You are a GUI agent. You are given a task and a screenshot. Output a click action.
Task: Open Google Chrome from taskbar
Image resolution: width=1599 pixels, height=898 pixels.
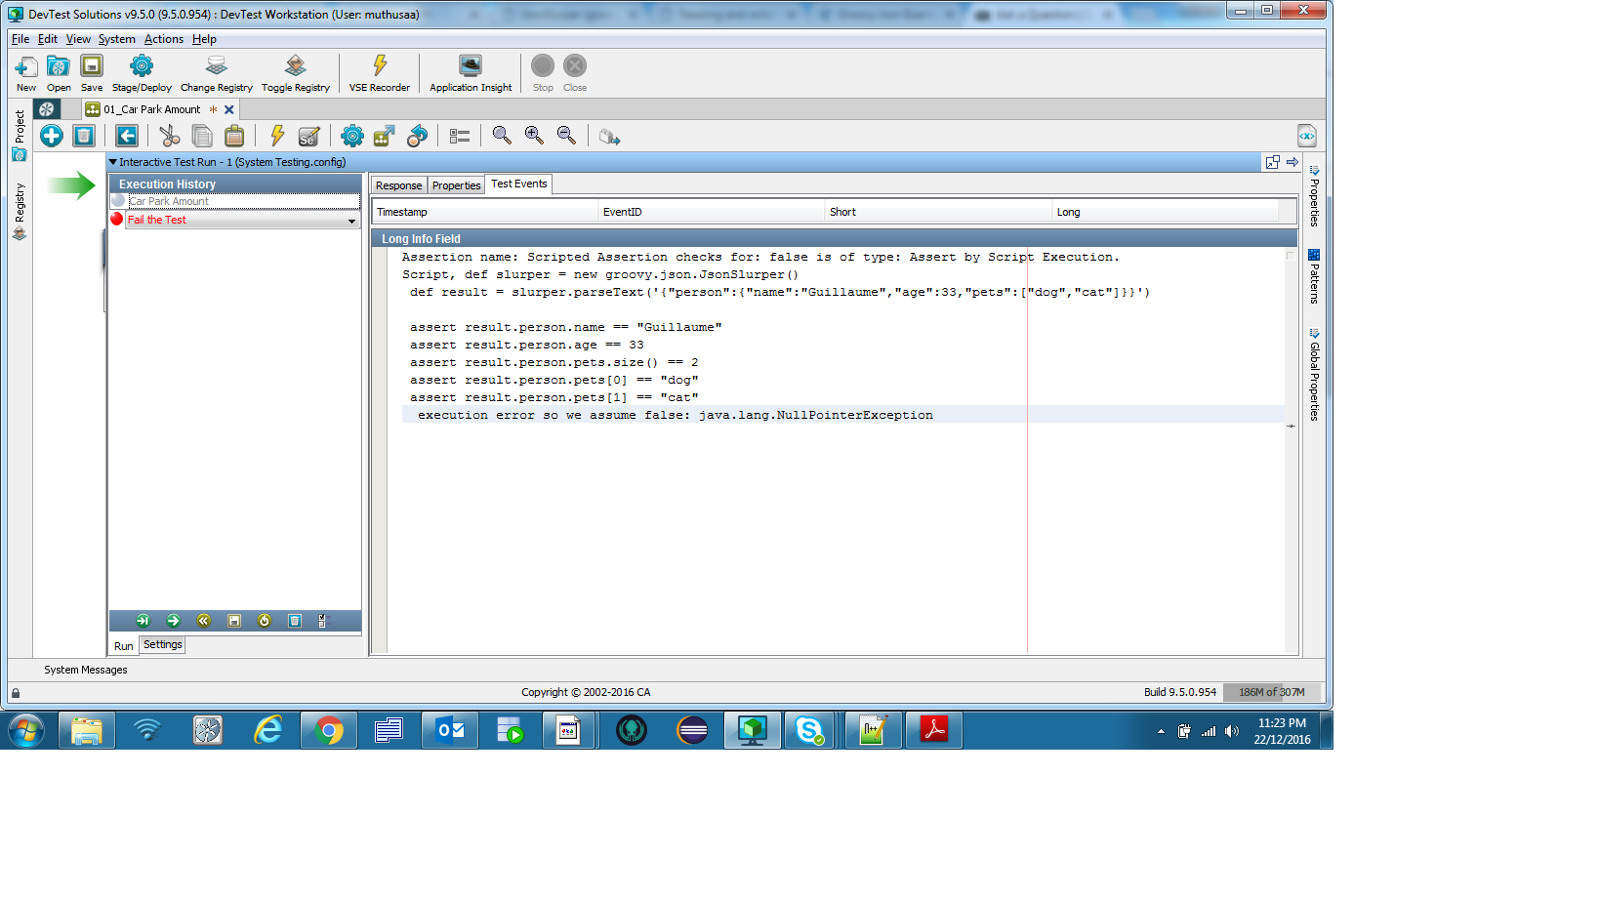click(328, 731)
